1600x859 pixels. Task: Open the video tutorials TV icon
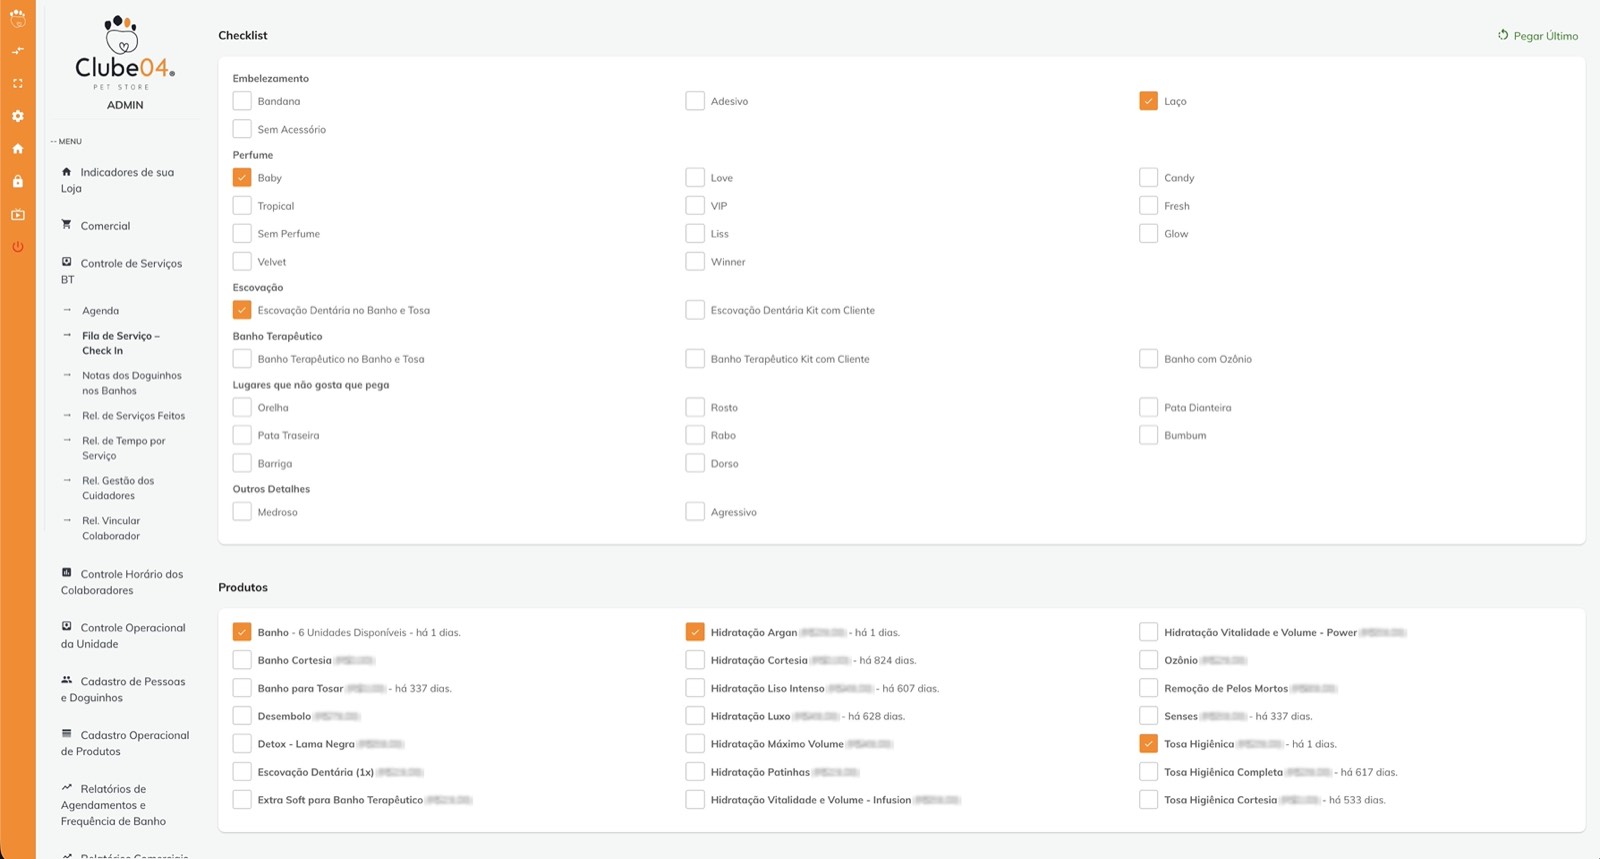17,214
